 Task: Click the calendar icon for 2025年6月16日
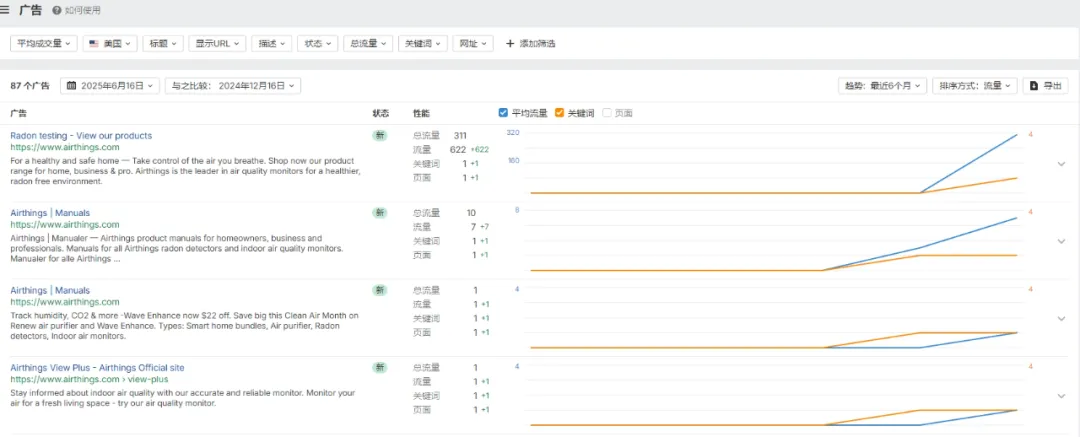(72, 86)
